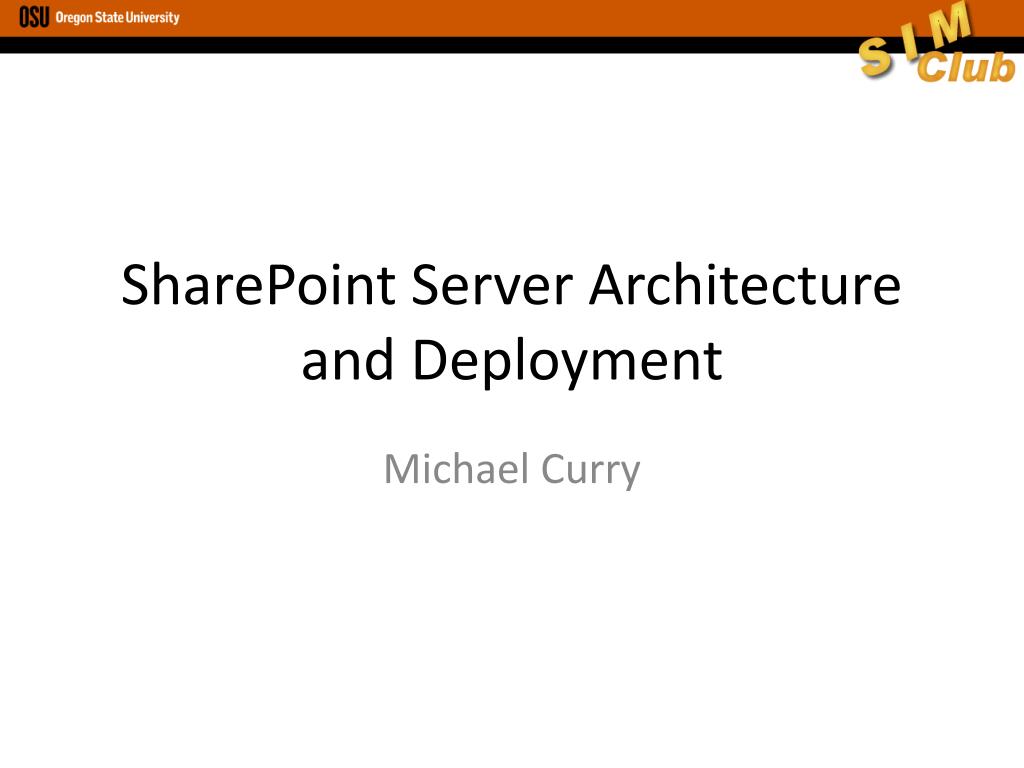This screenshot has width=1024, height=768.
Task: Select the word 'SharePoint' in the title
Action: [258, 286]
